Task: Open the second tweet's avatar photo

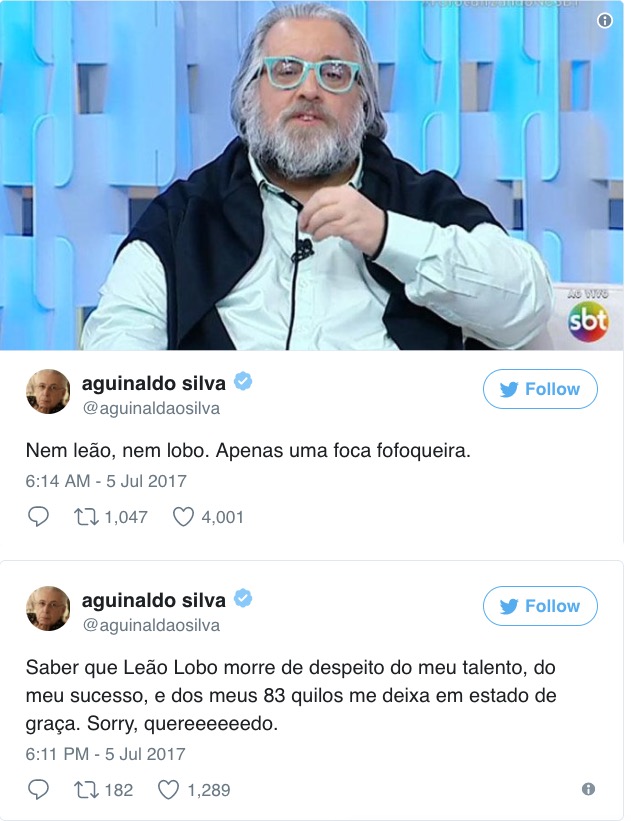Action: pos(48,608)
